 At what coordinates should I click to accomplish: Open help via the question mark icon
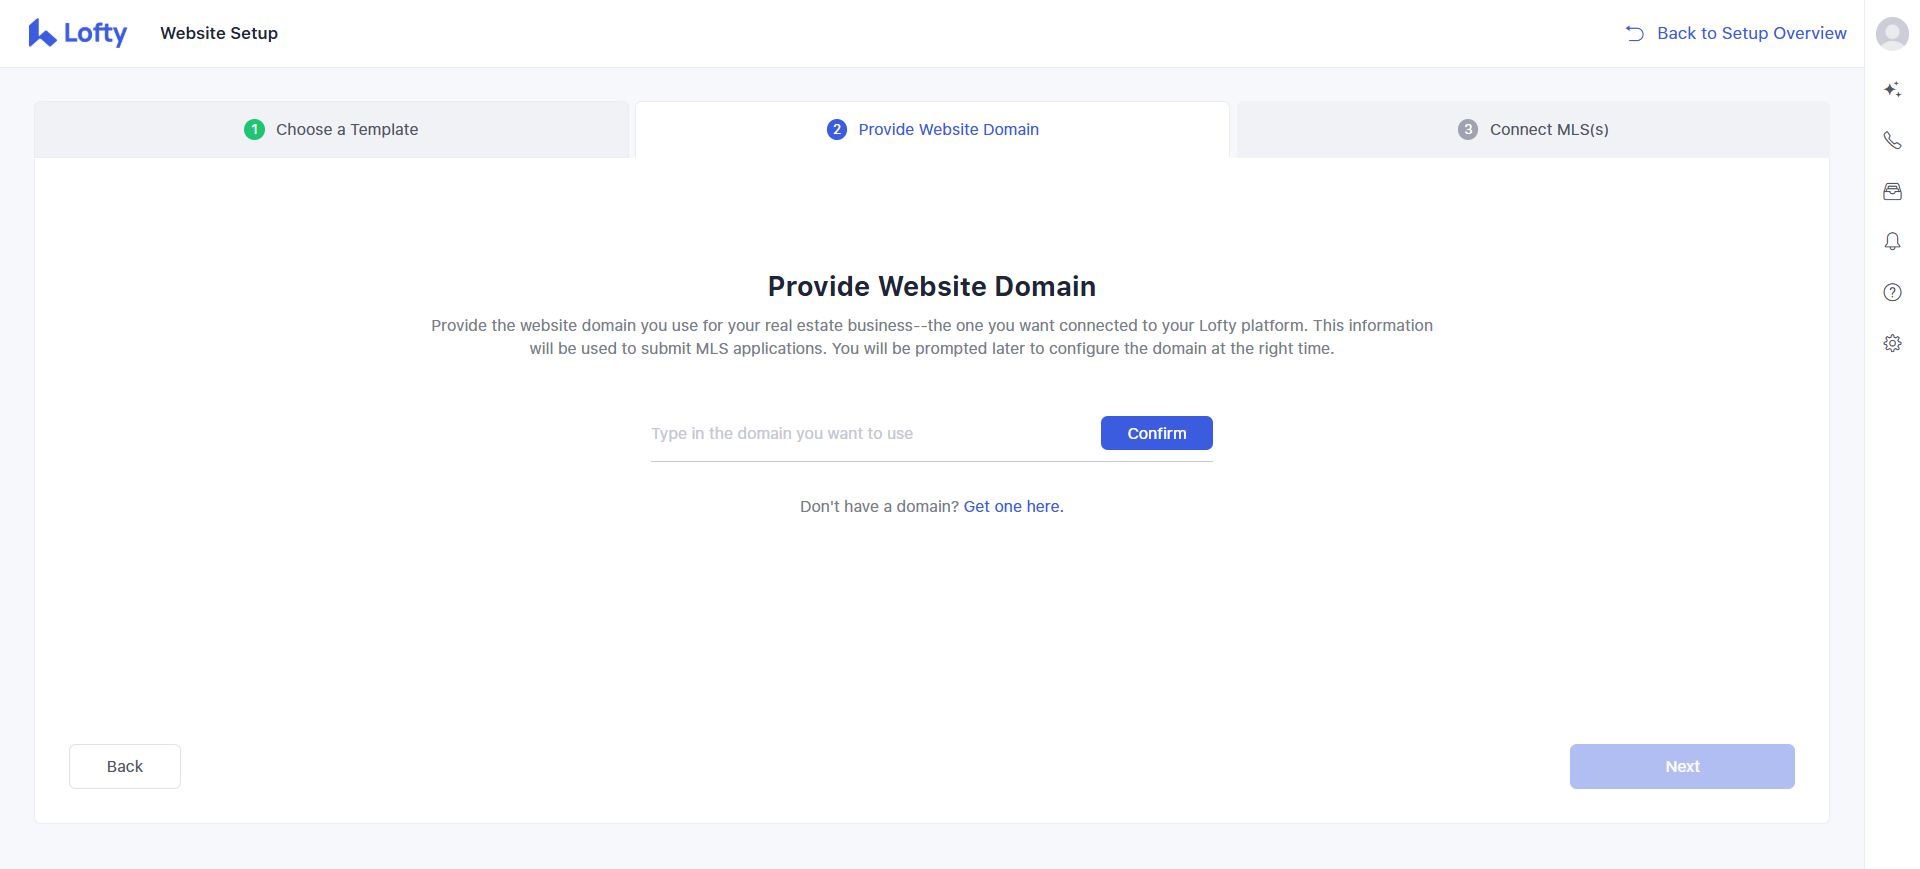pos(1893,292)
